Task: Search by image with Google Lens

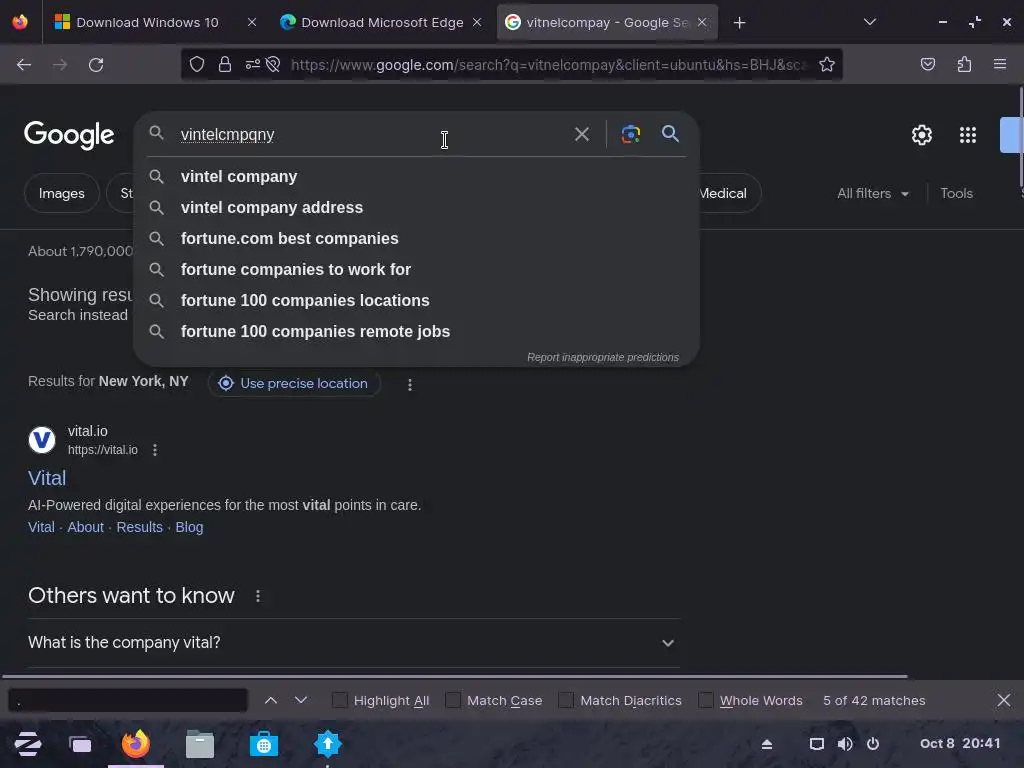Action: pos(630,135)
